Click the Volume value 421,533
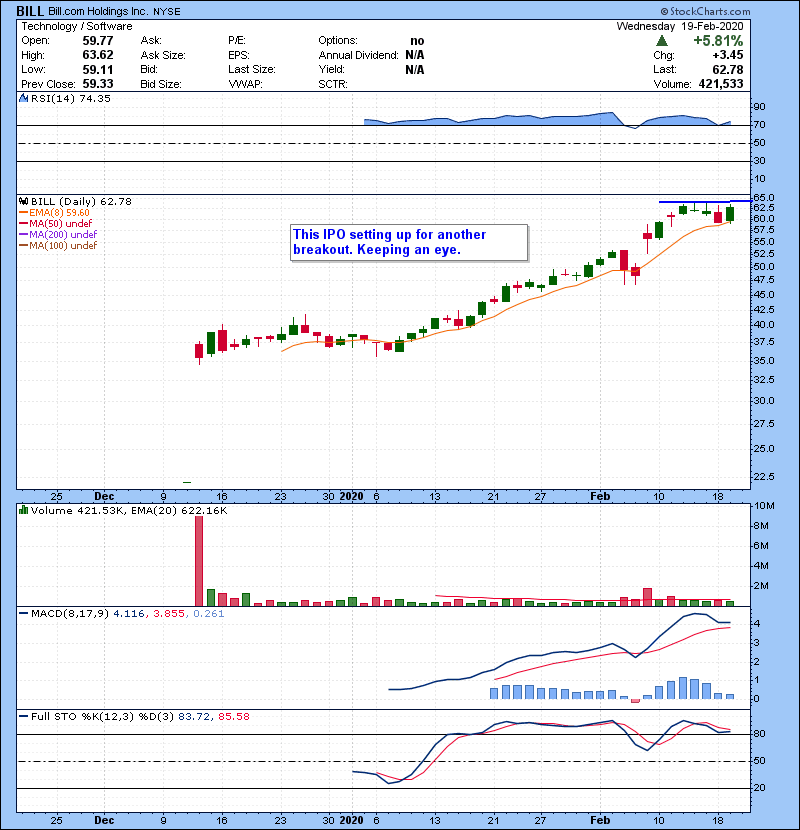The image size is (800, 830). (x=721, y=84)
